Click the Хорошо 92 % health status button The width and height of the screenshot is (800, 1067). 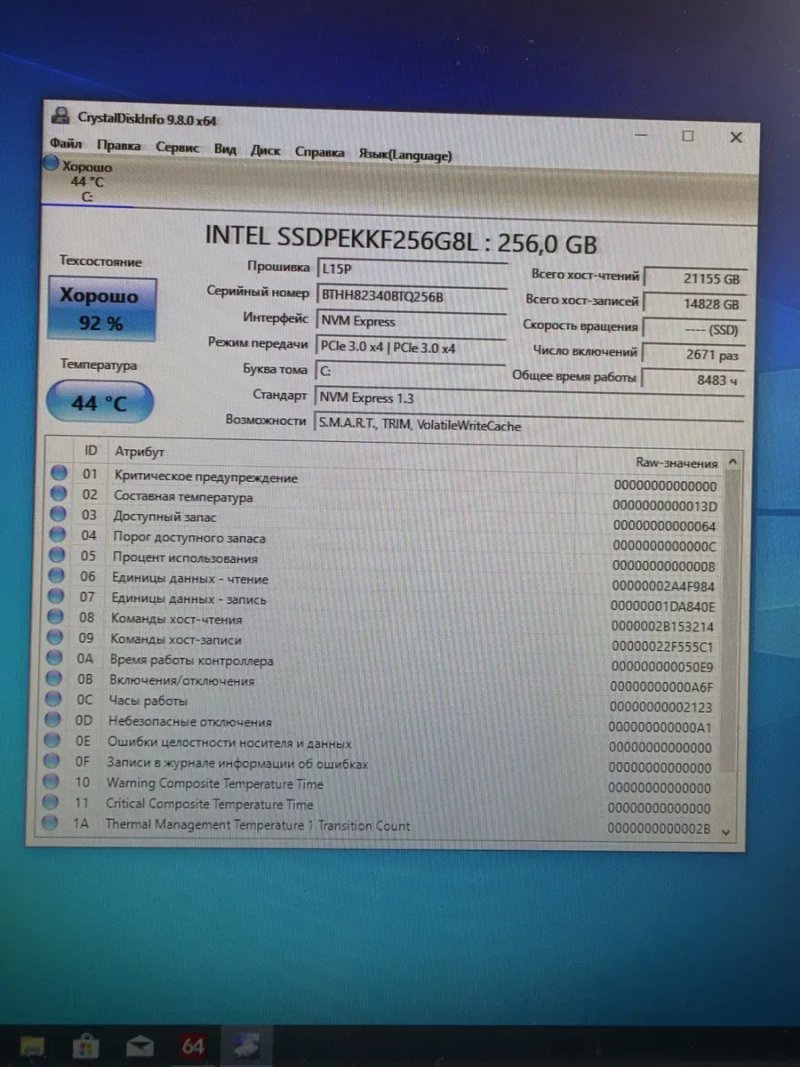pos(101,309)
